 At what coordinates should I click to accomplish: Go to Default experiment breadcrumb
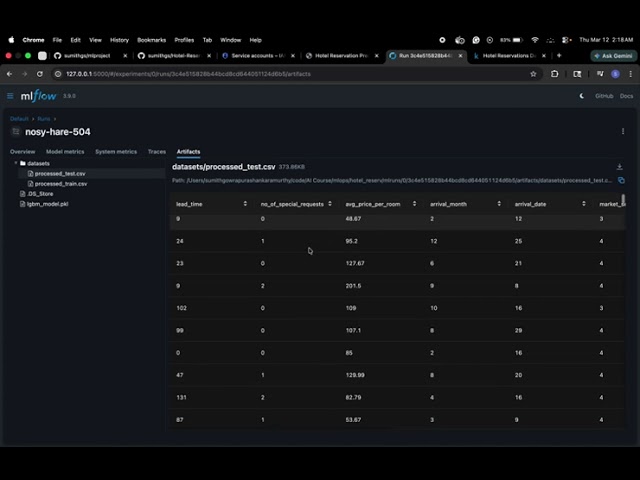(x=19, y=119)
